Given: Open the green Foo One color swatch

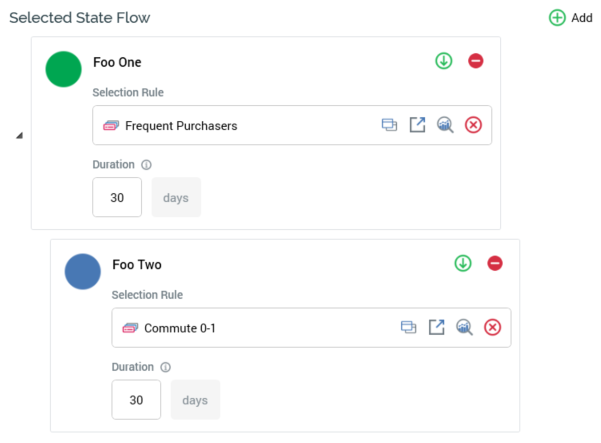Looking at the screenshot, I should [x=63, y=69].
